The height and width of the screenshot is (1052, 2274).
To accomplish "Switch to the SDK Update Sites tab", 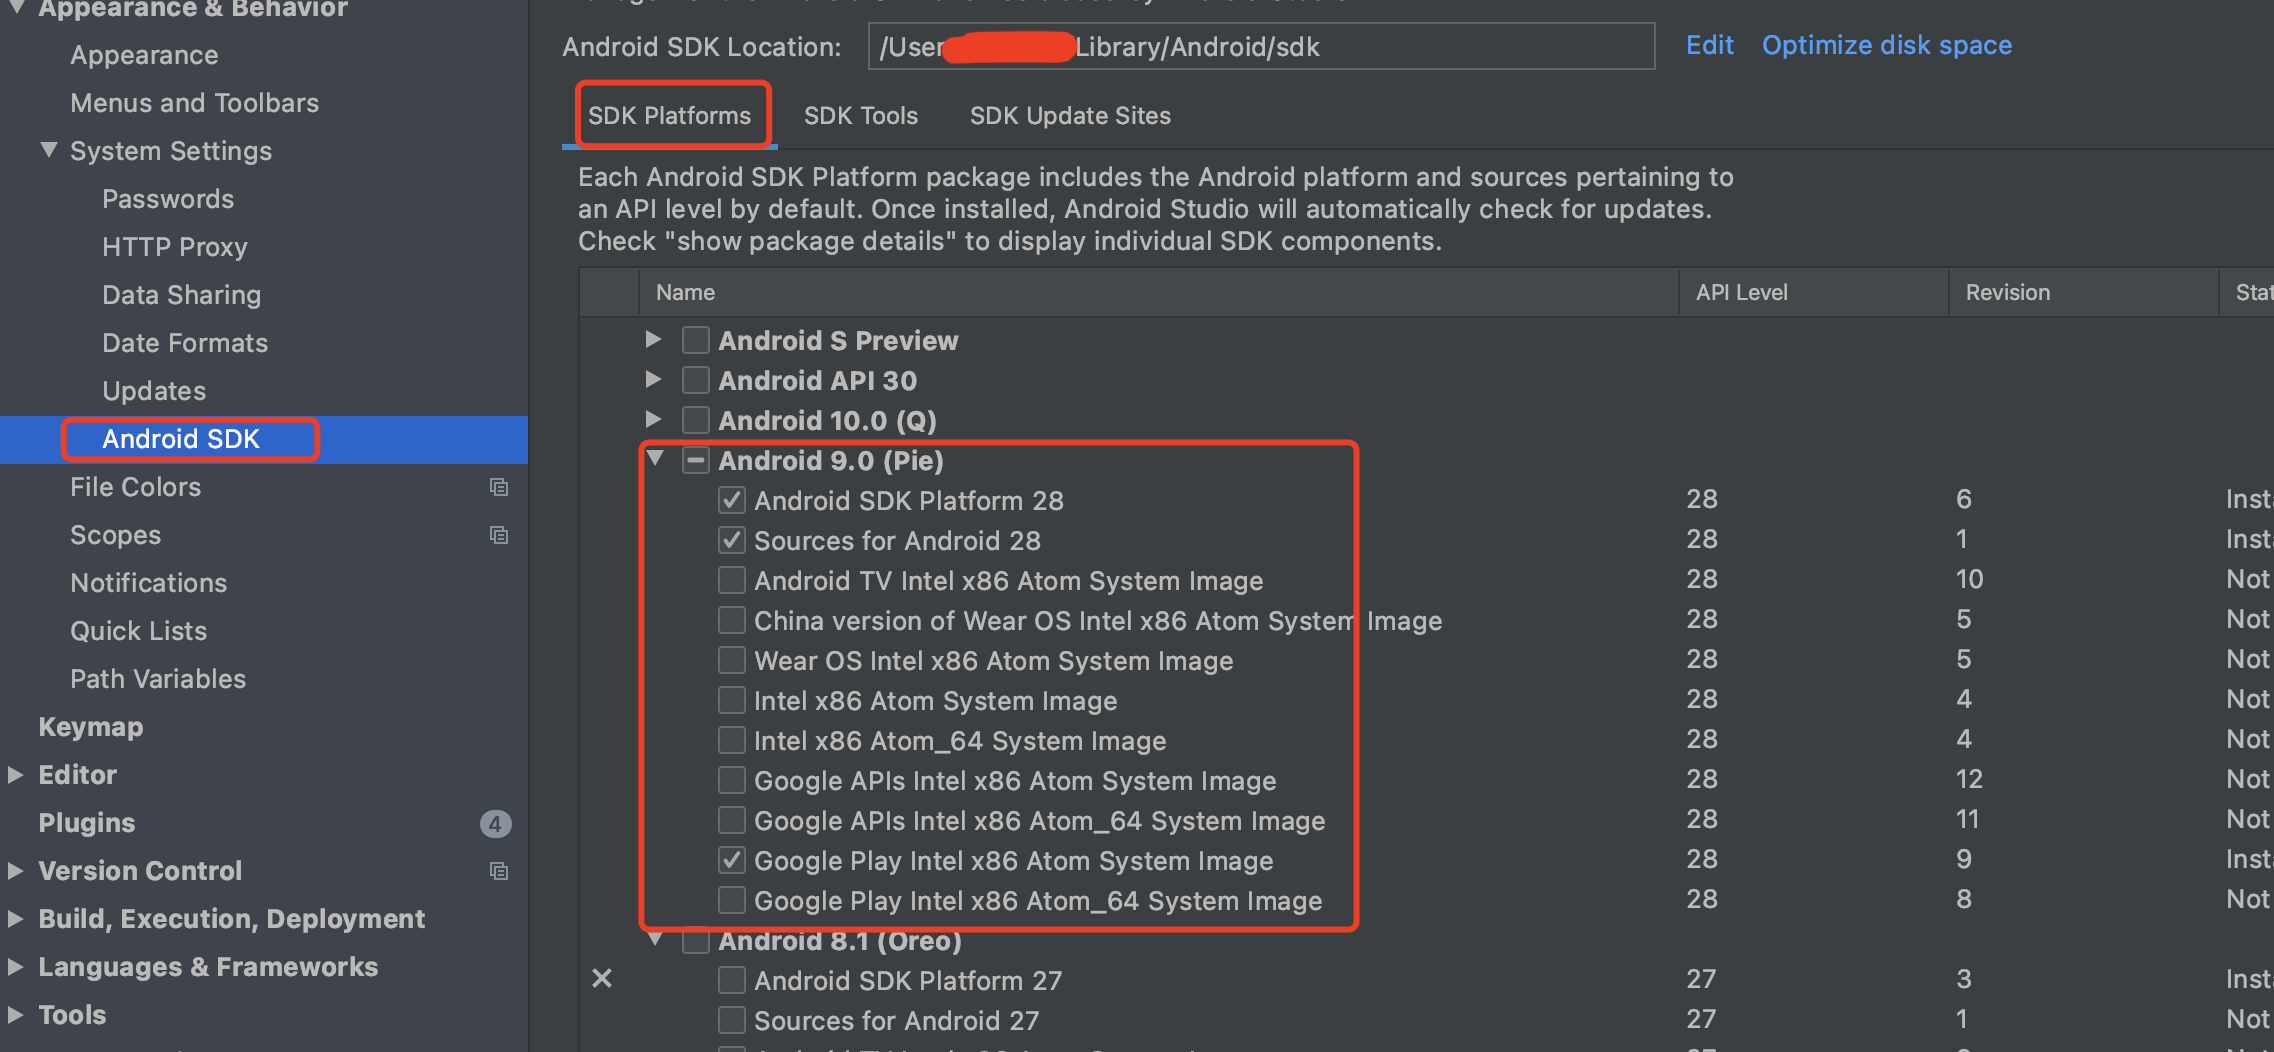I will tap(1070, 116).
